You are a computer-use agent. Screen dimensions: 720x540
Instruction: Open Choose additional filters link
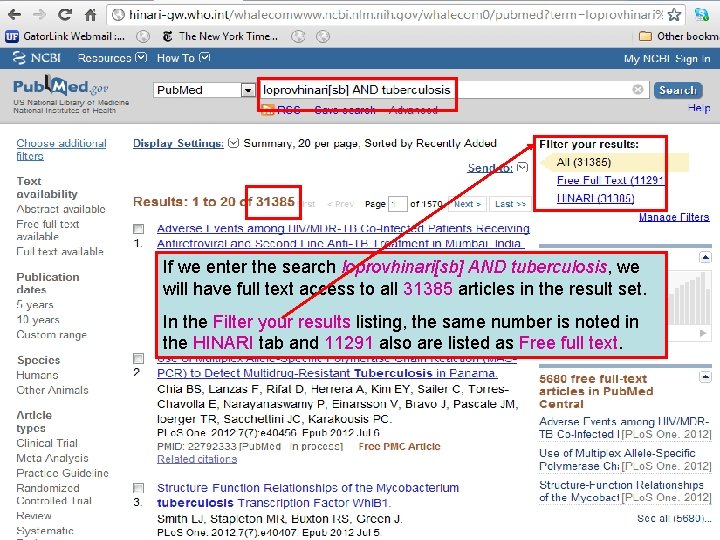[x=61, y=150]
